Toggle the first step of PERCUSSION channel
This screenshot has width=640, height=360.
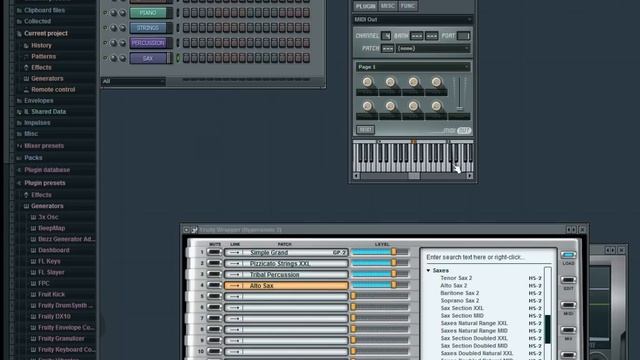pyautogui.click(x=186, y=43)
